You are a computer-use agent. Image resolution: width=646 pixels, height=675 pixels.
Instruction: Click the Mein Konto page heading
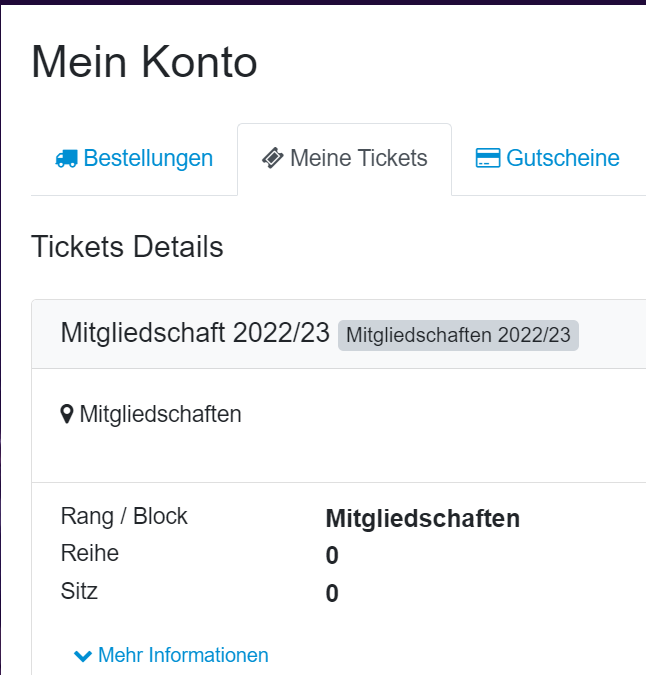pos(144,62)
